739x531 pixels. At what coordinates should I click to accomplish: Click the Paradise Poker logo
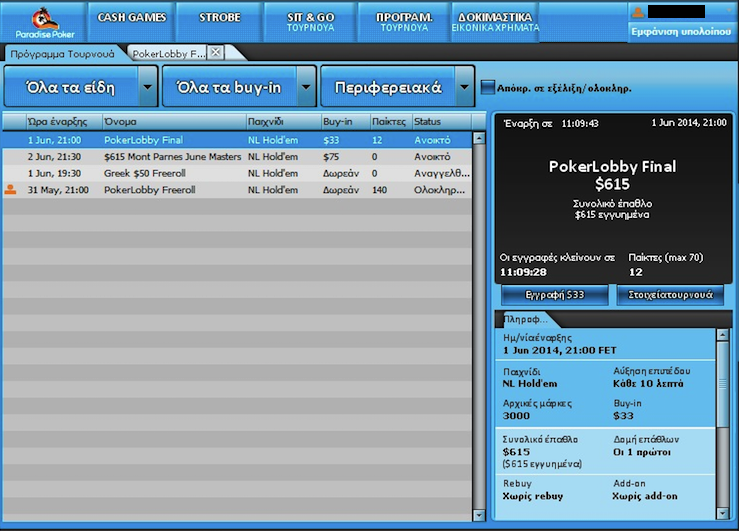pyautogui.click(x=44, y=22)
